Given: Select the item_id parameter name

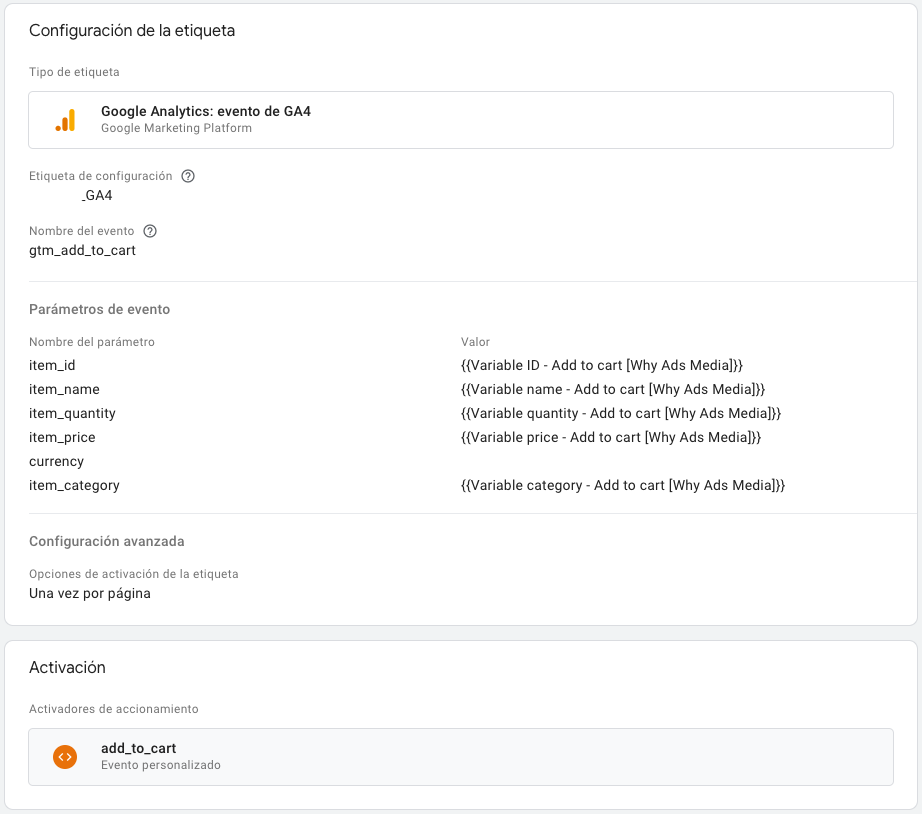Looking at the screenshot, I should tap(52, 365).
